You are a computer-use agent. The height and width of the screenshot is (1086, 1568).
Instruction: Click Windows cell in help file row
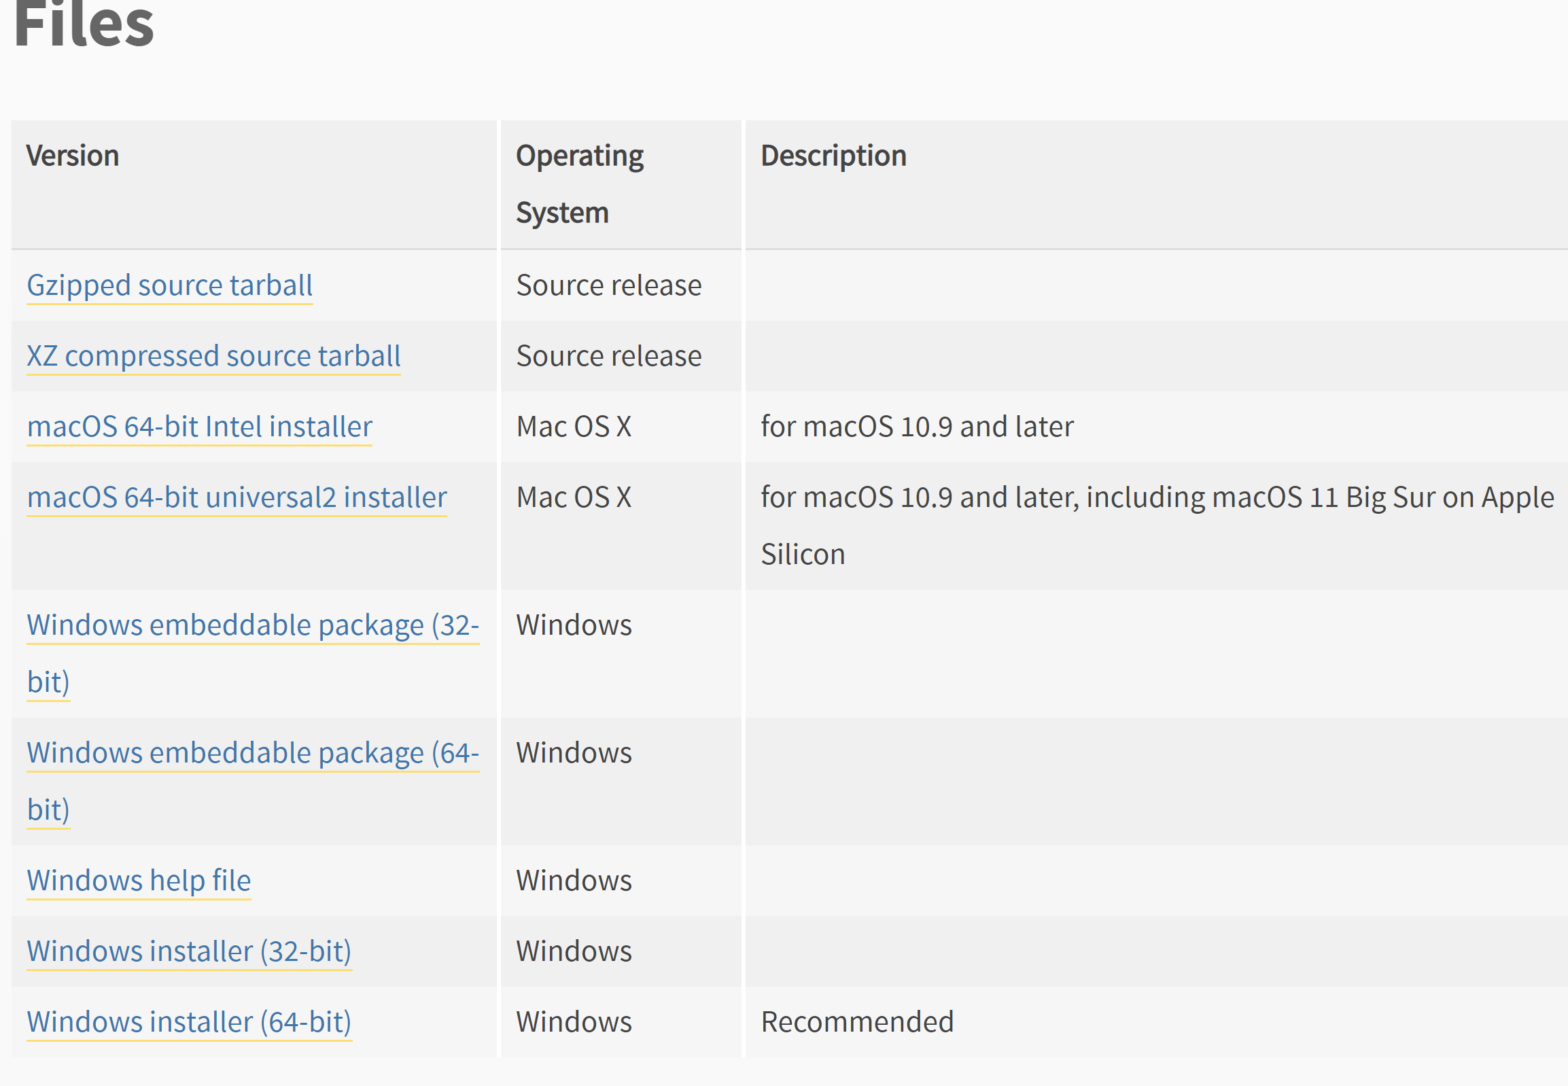tap(573, 881)
